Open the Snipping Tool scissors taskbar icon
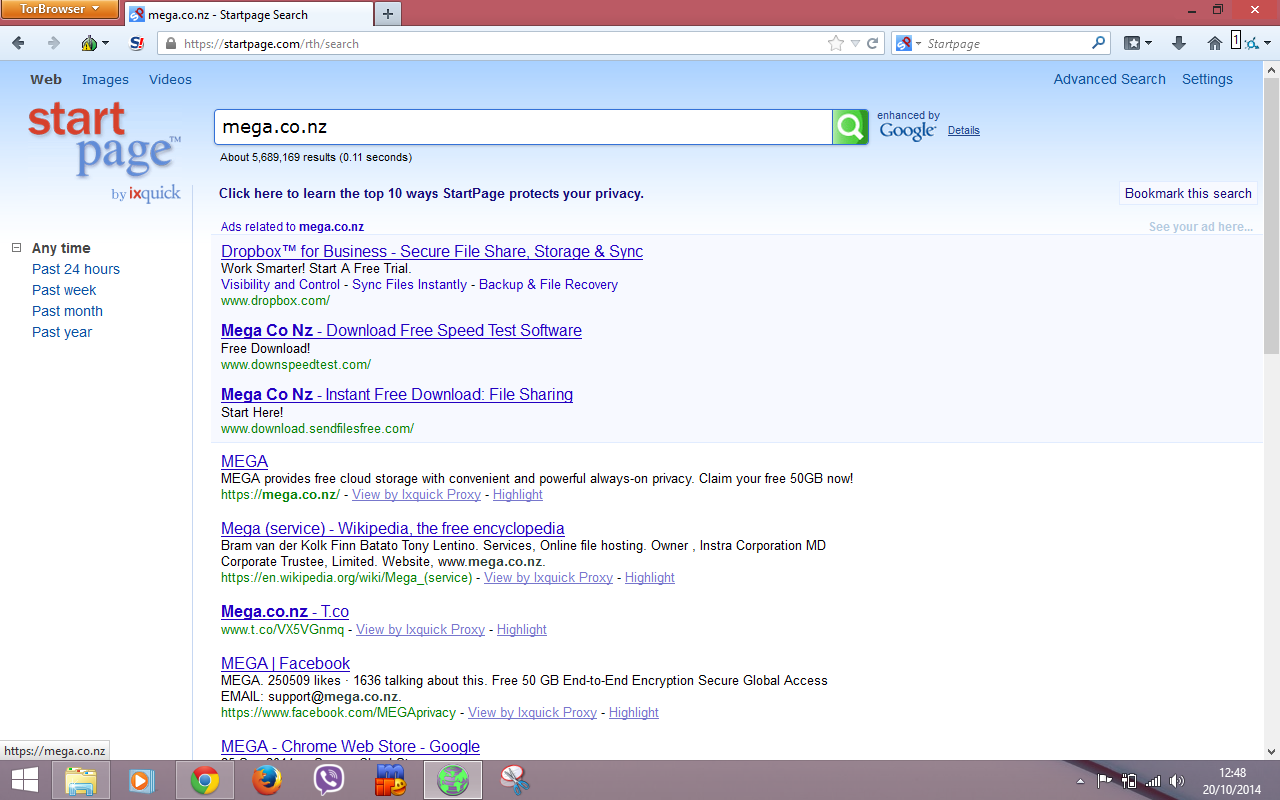The image size is (1280, 800). [514, 780]
